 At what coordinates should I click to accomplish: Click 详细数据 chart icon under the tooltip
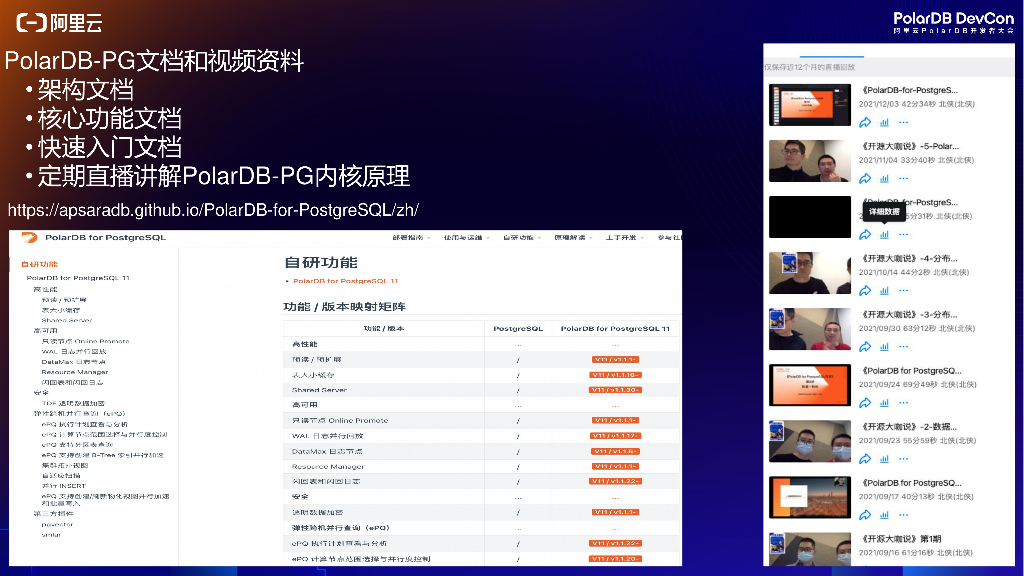(884, 234)
